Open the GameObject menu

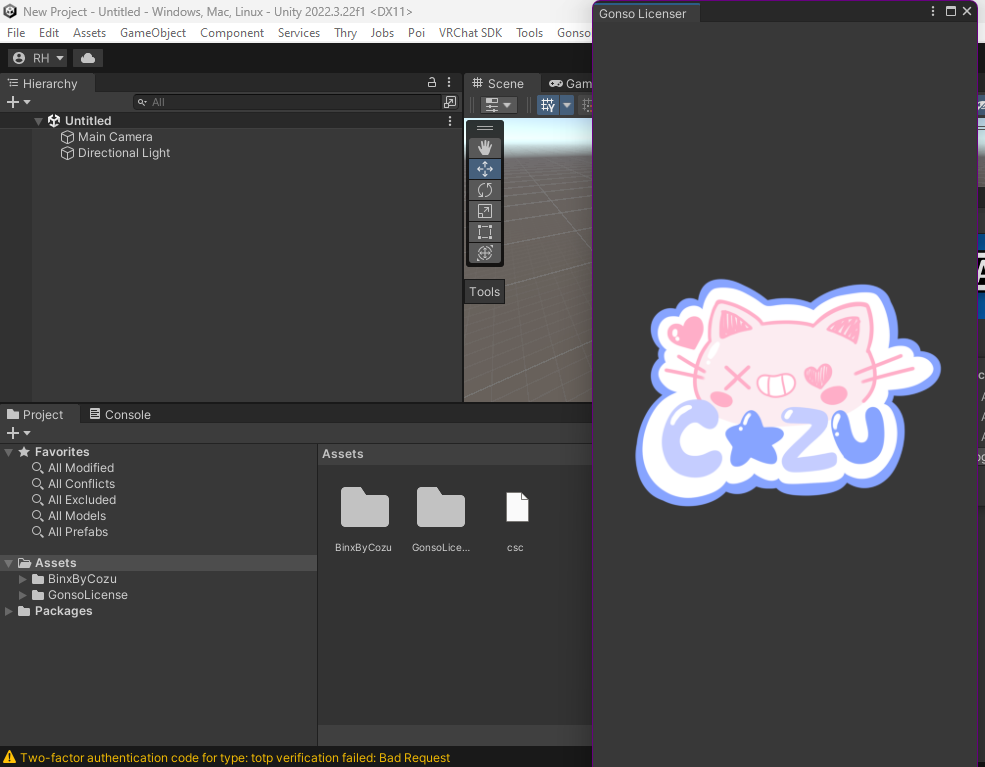tap(153, 33)
